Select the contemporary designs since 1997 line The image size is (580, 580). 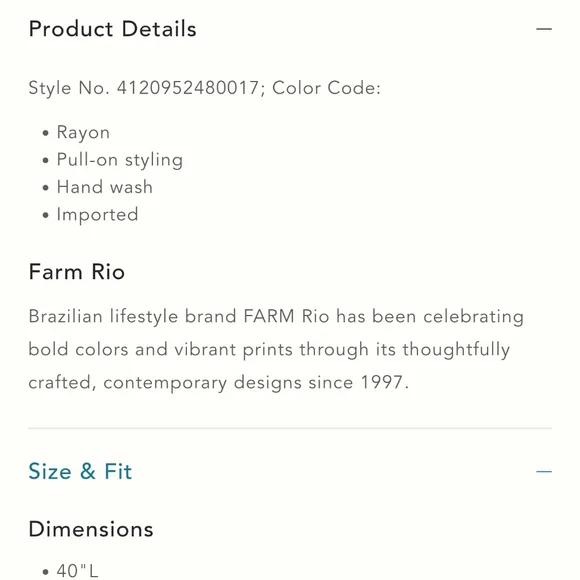point(219,382)
